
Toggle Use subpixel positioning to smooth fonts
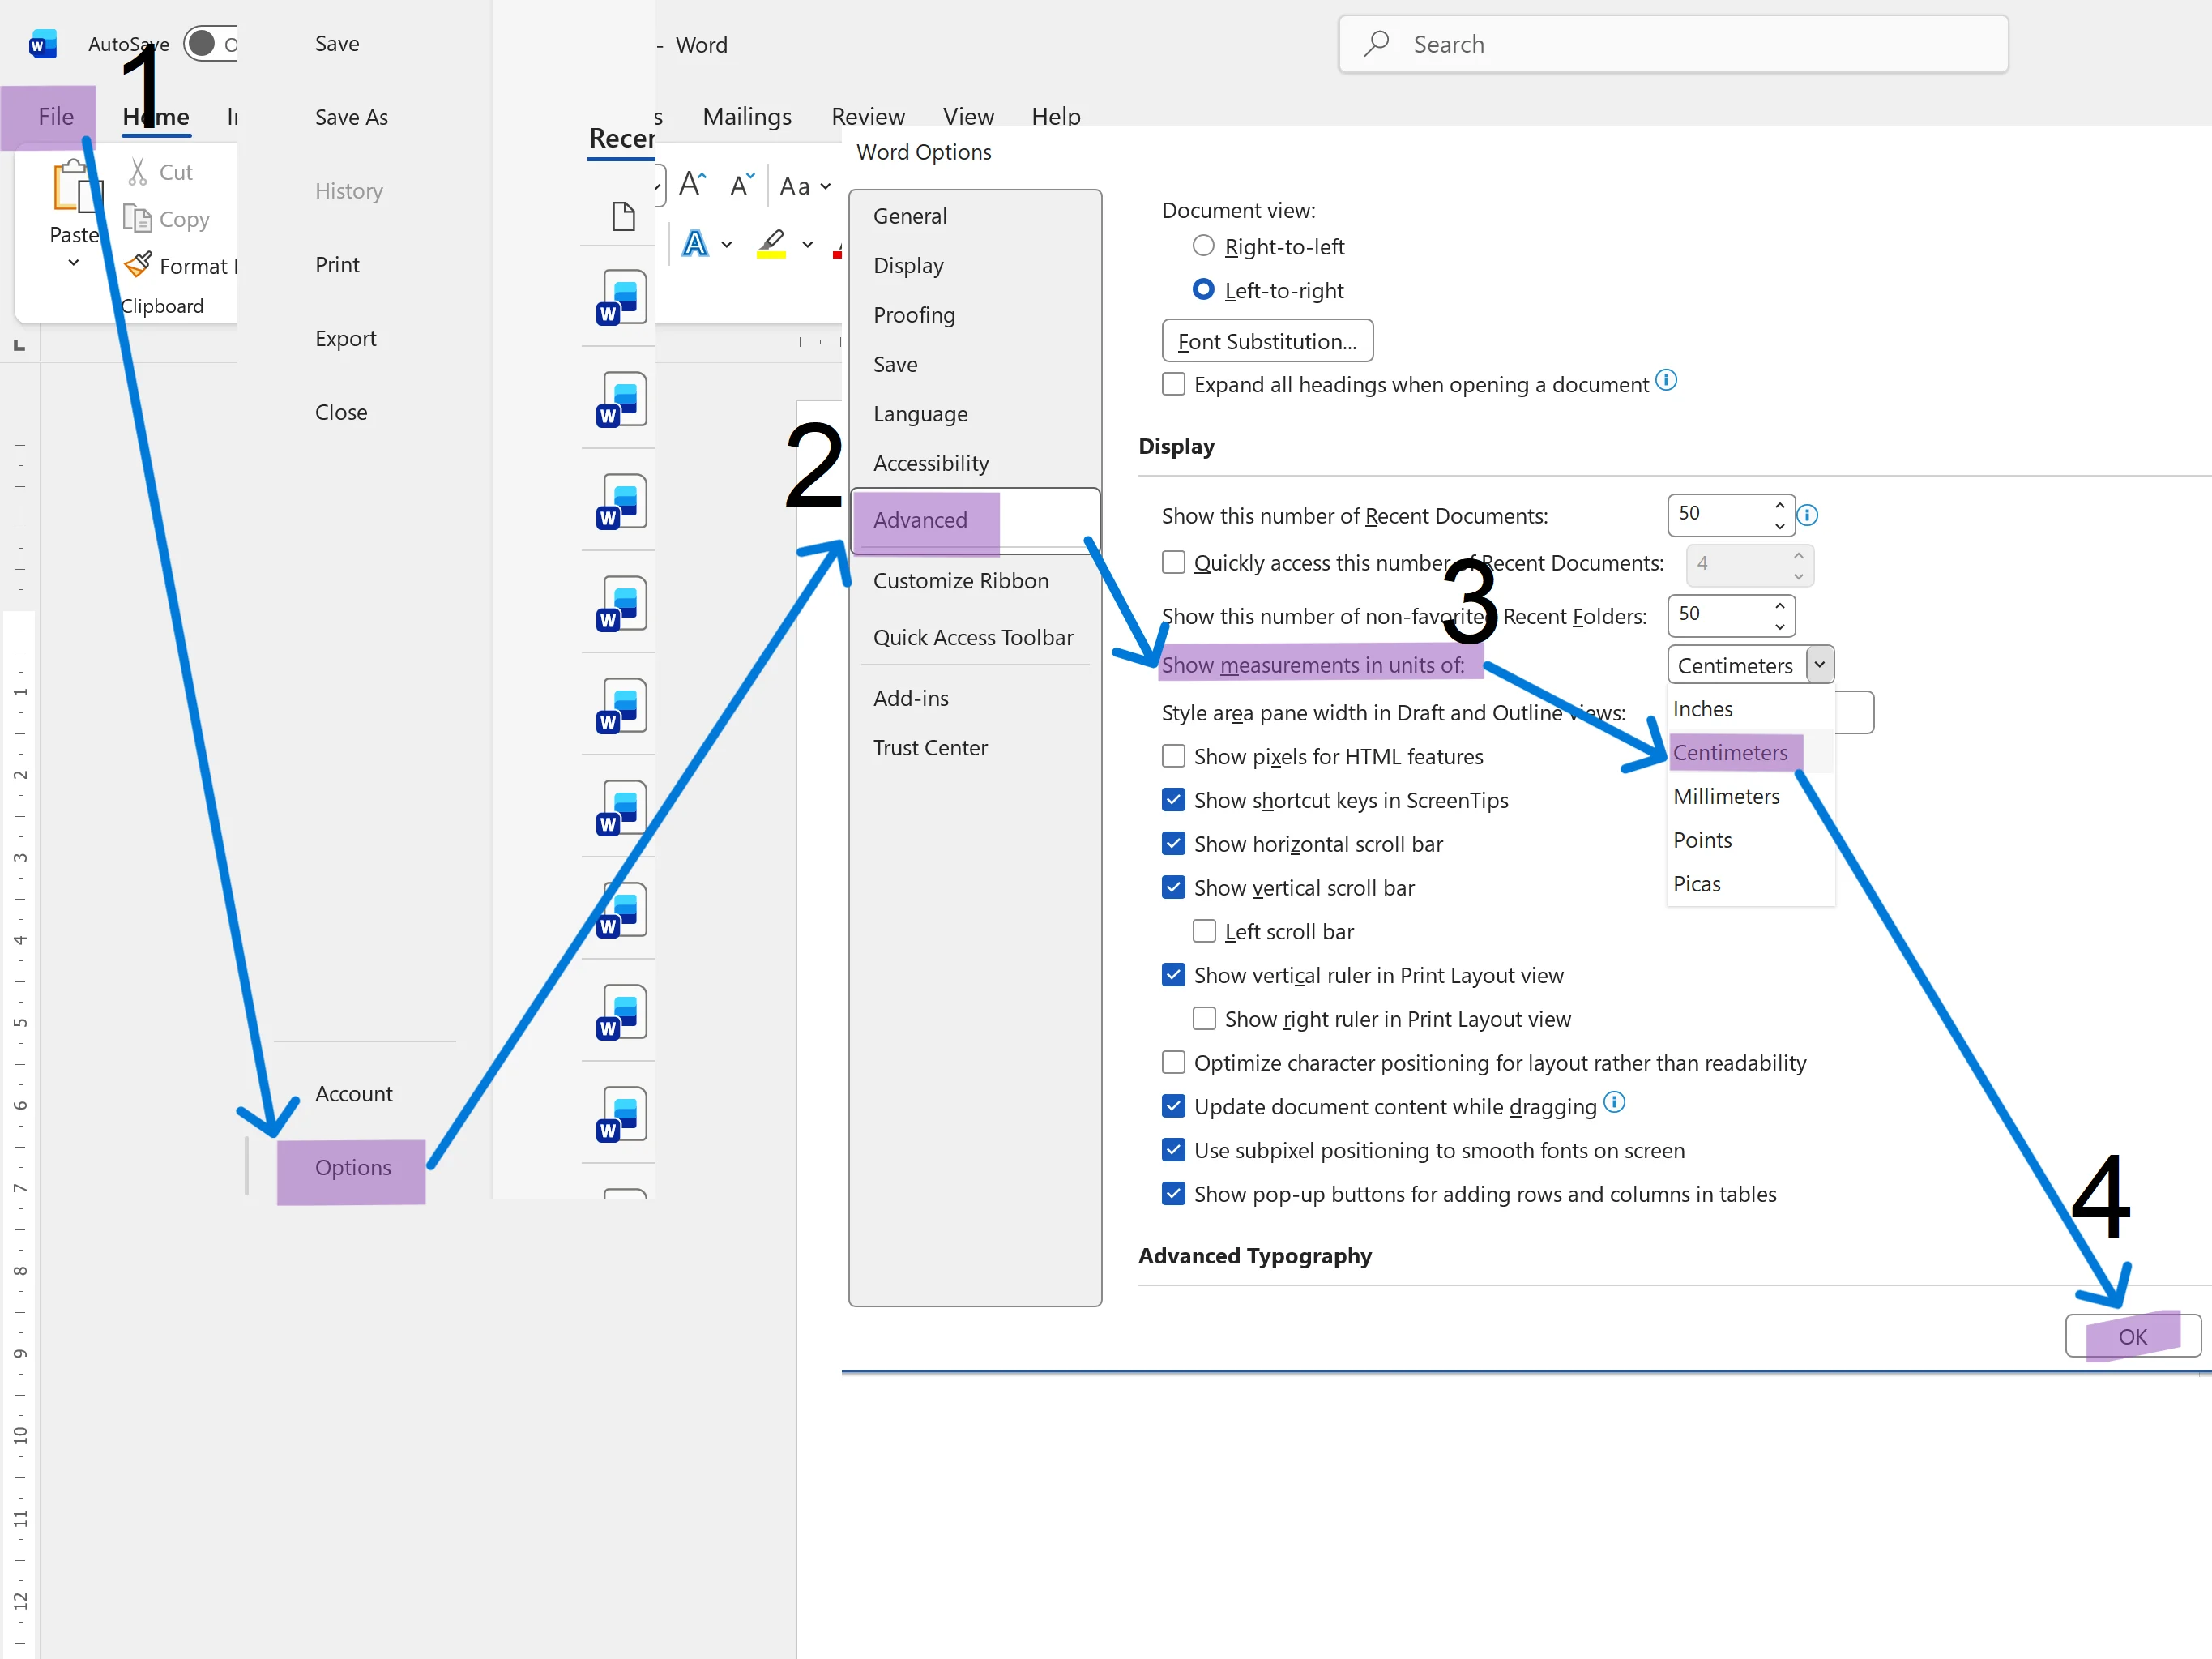1174,1151
